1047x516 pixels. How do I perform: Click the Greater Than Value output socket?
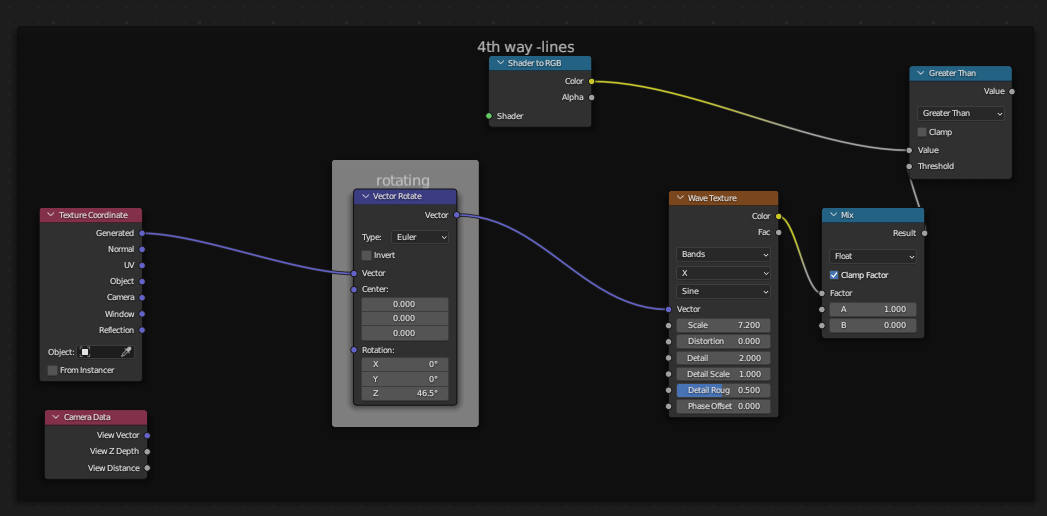(1012, 91)
